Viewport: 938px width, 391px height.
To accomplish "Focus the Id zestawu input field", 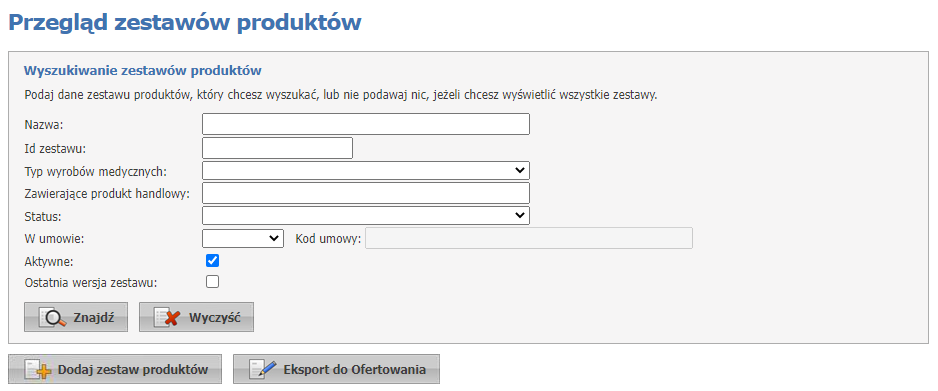I will 278,148.
